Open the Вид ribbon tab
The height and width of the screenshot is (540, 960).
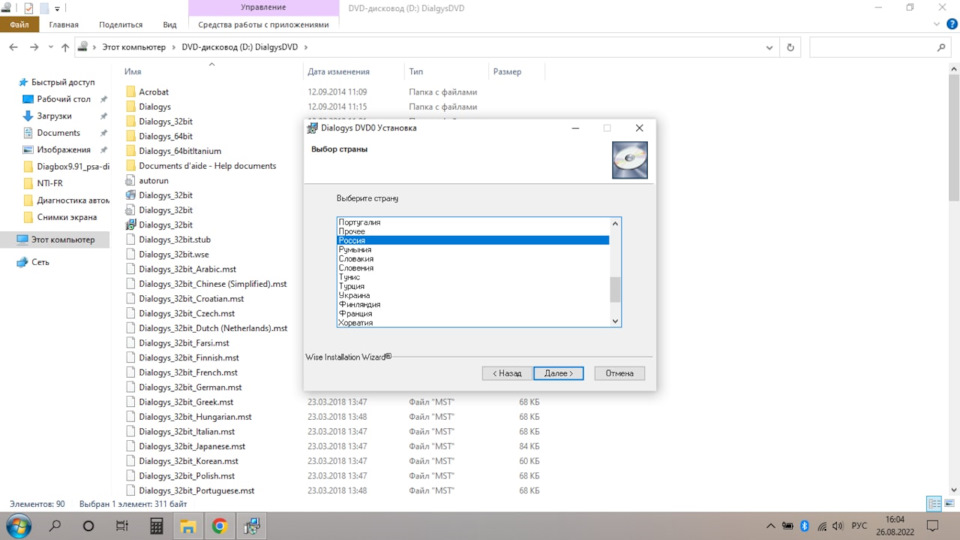[x=170, y=24]
